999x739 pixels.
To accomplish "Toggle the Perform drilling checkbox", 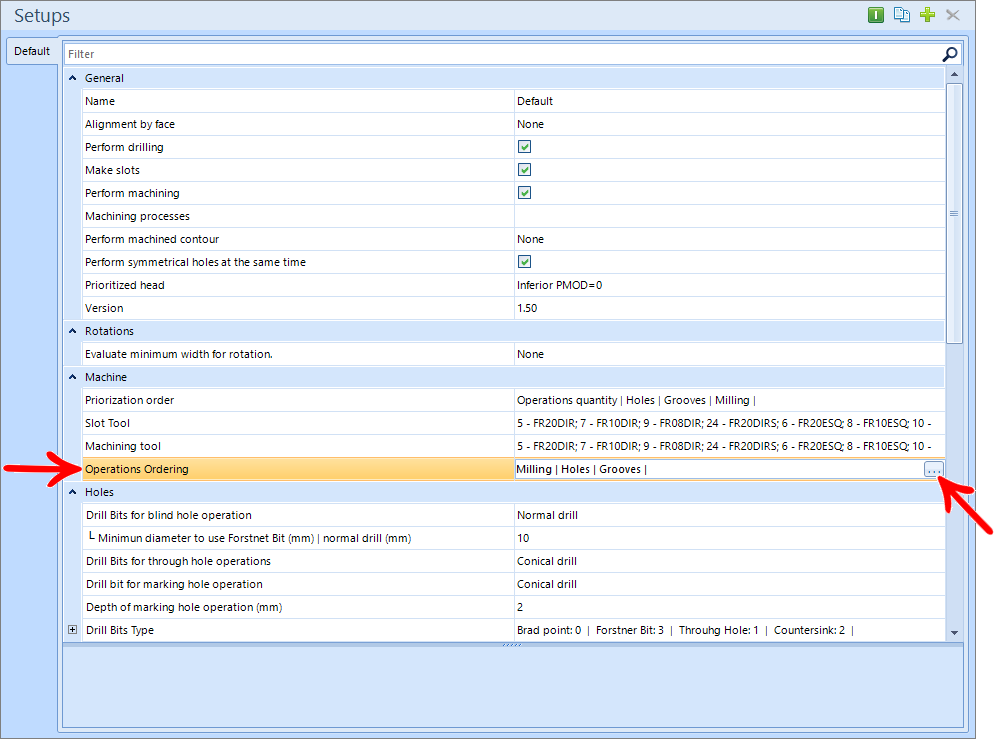I will click(x=524, y=147).
